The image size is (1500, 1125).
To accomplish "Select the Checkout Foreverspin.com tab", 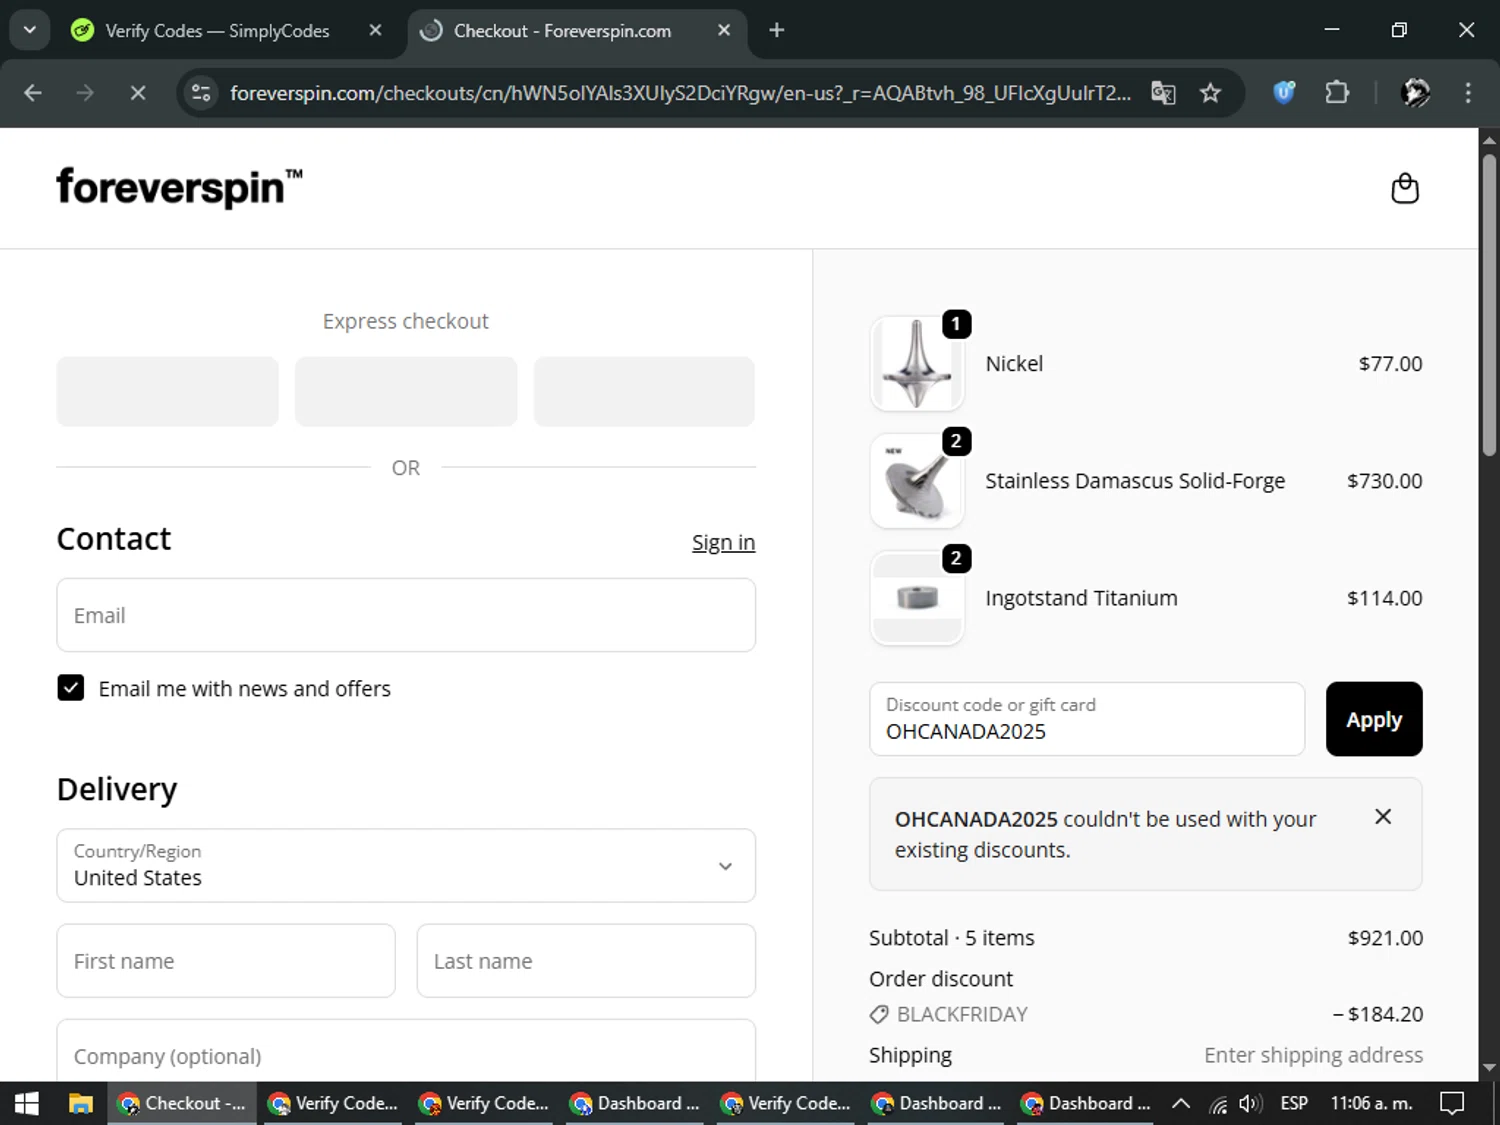I will 575,30.
